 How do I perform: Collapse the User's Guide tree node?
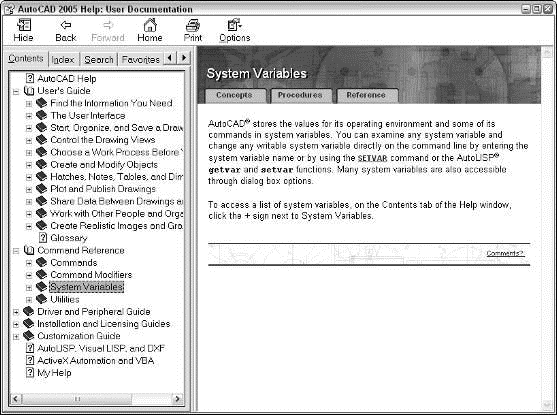[16, 92]
